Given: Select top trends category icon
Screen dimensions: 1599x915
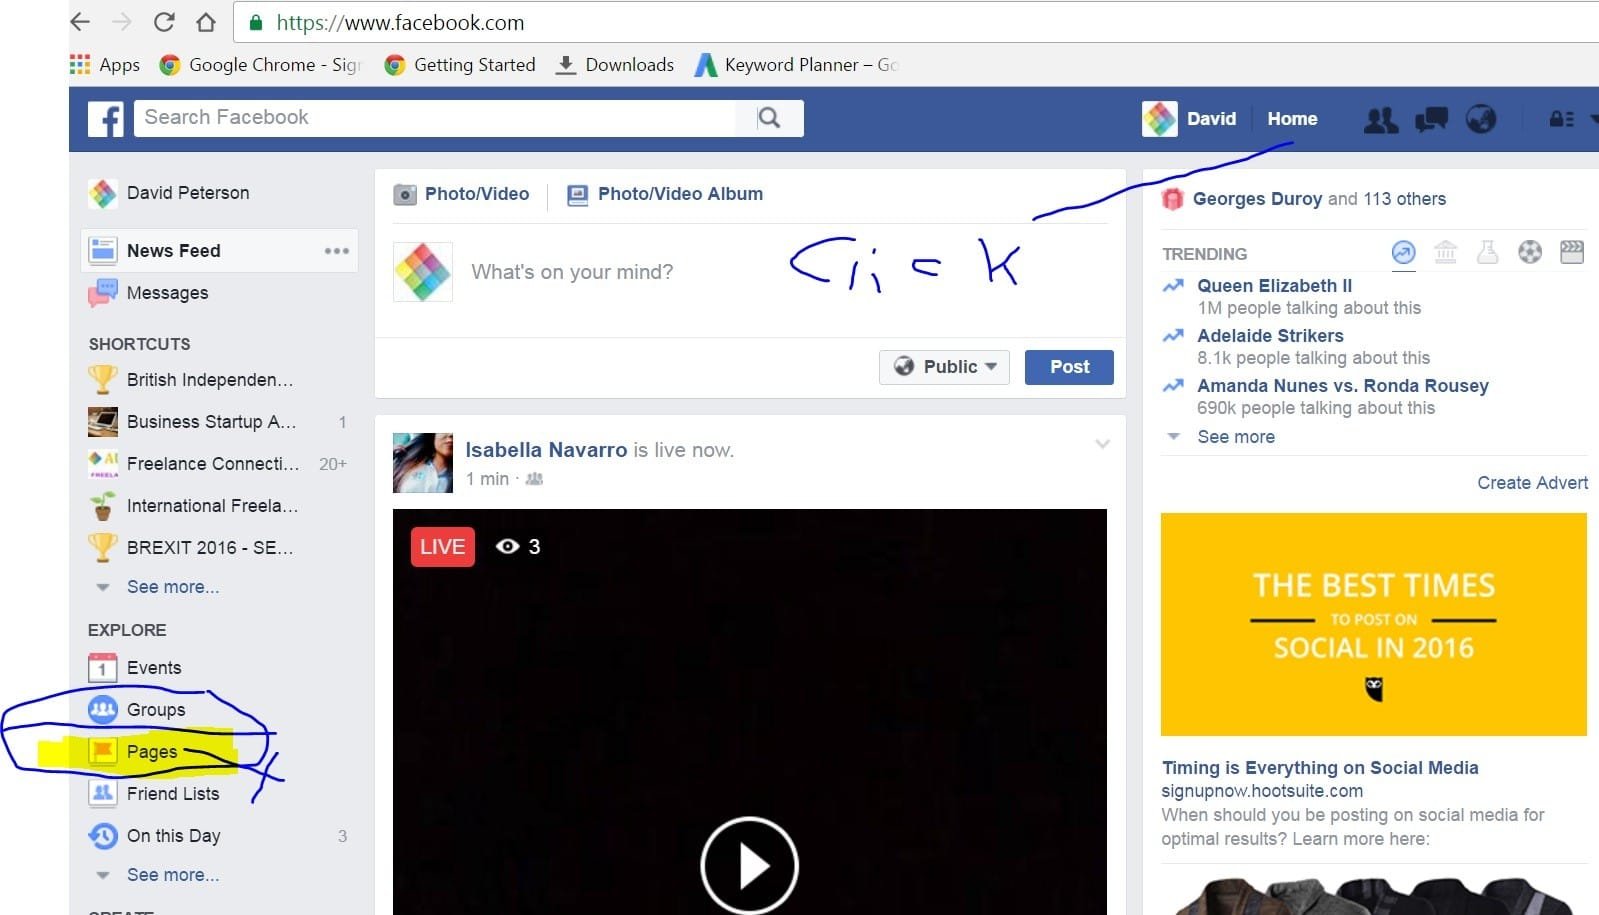Looking at the screenshot, I should 1404,252.
